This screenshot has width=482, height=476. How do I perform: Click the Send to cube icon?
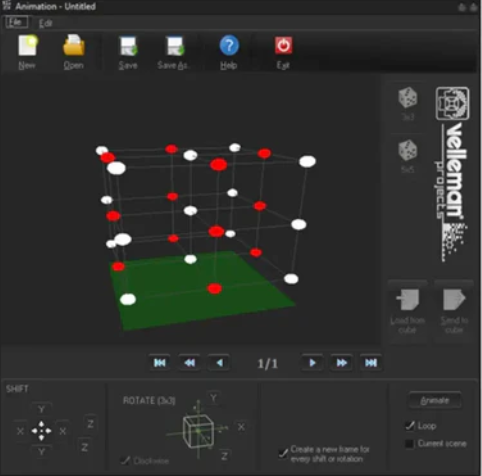pos(454,300)
